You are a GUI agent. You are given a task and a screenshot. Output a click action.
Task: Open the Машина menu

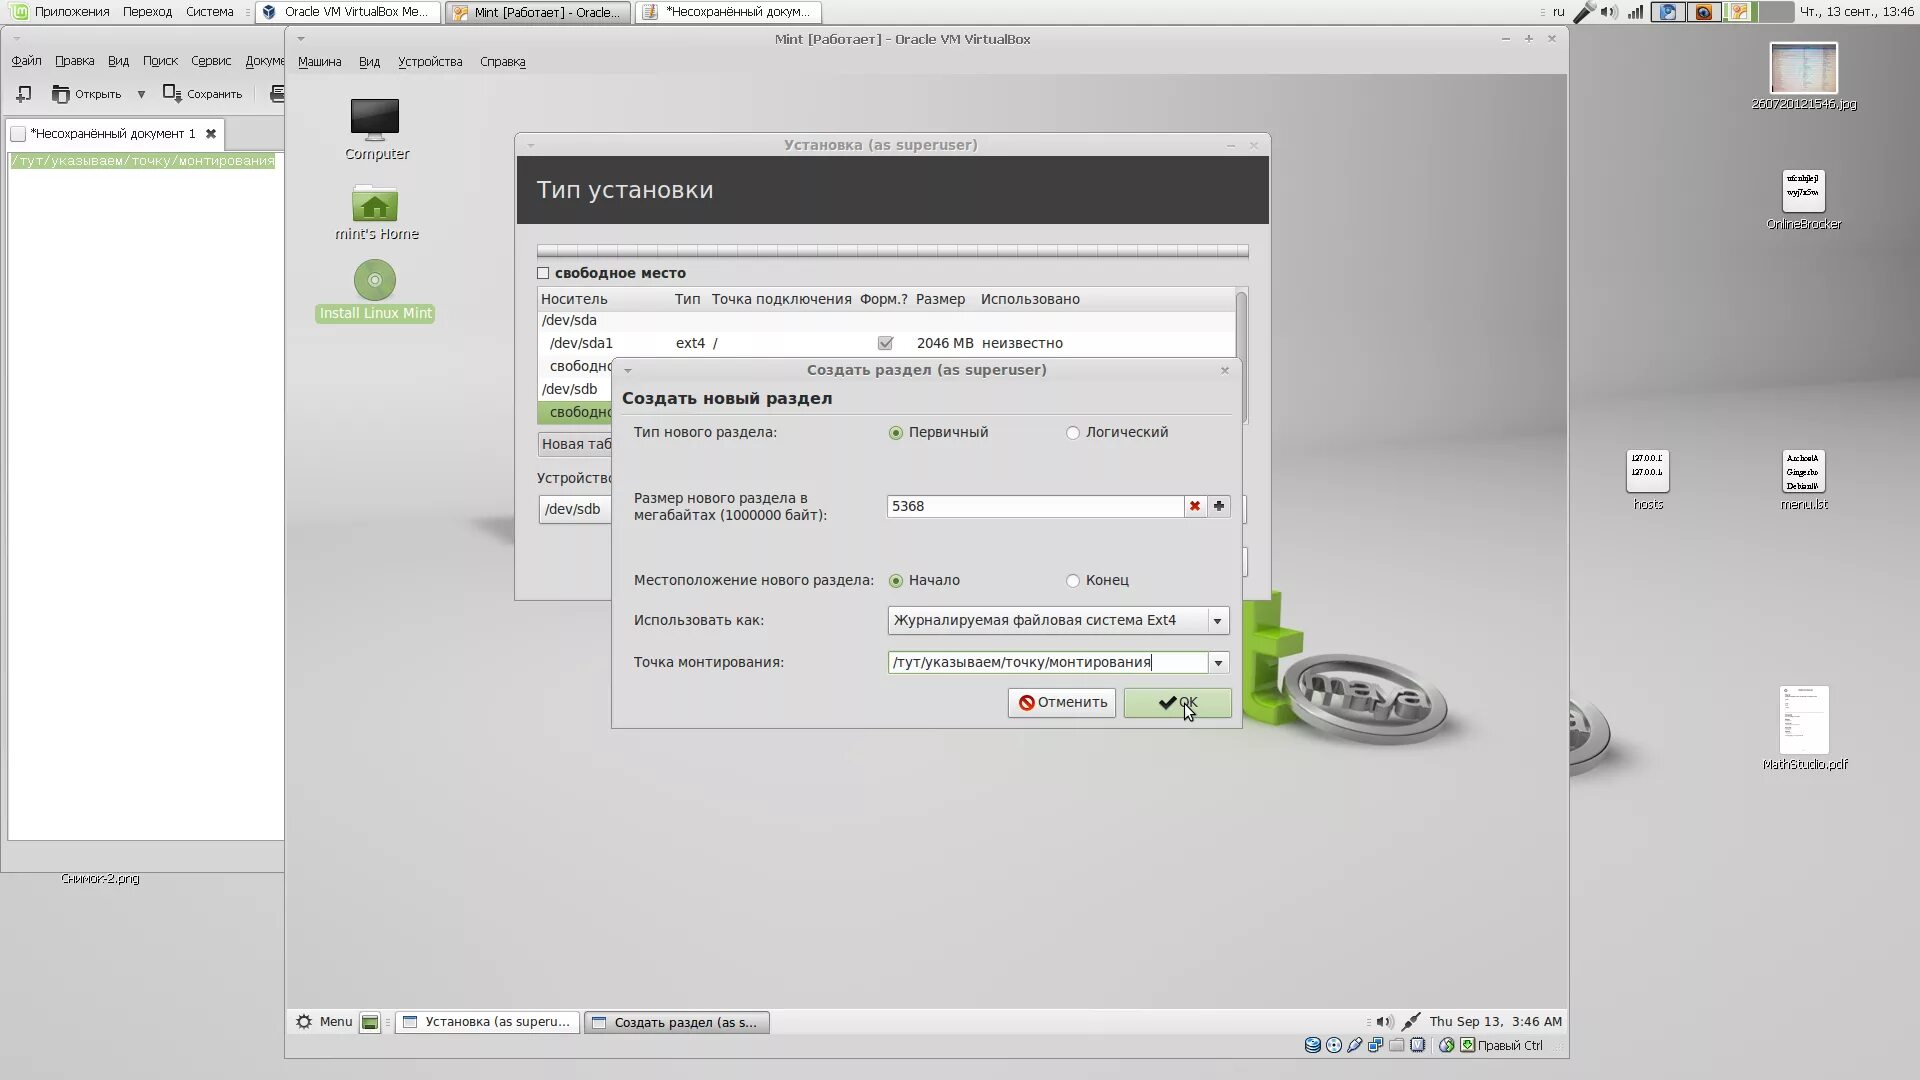[319, 62]
